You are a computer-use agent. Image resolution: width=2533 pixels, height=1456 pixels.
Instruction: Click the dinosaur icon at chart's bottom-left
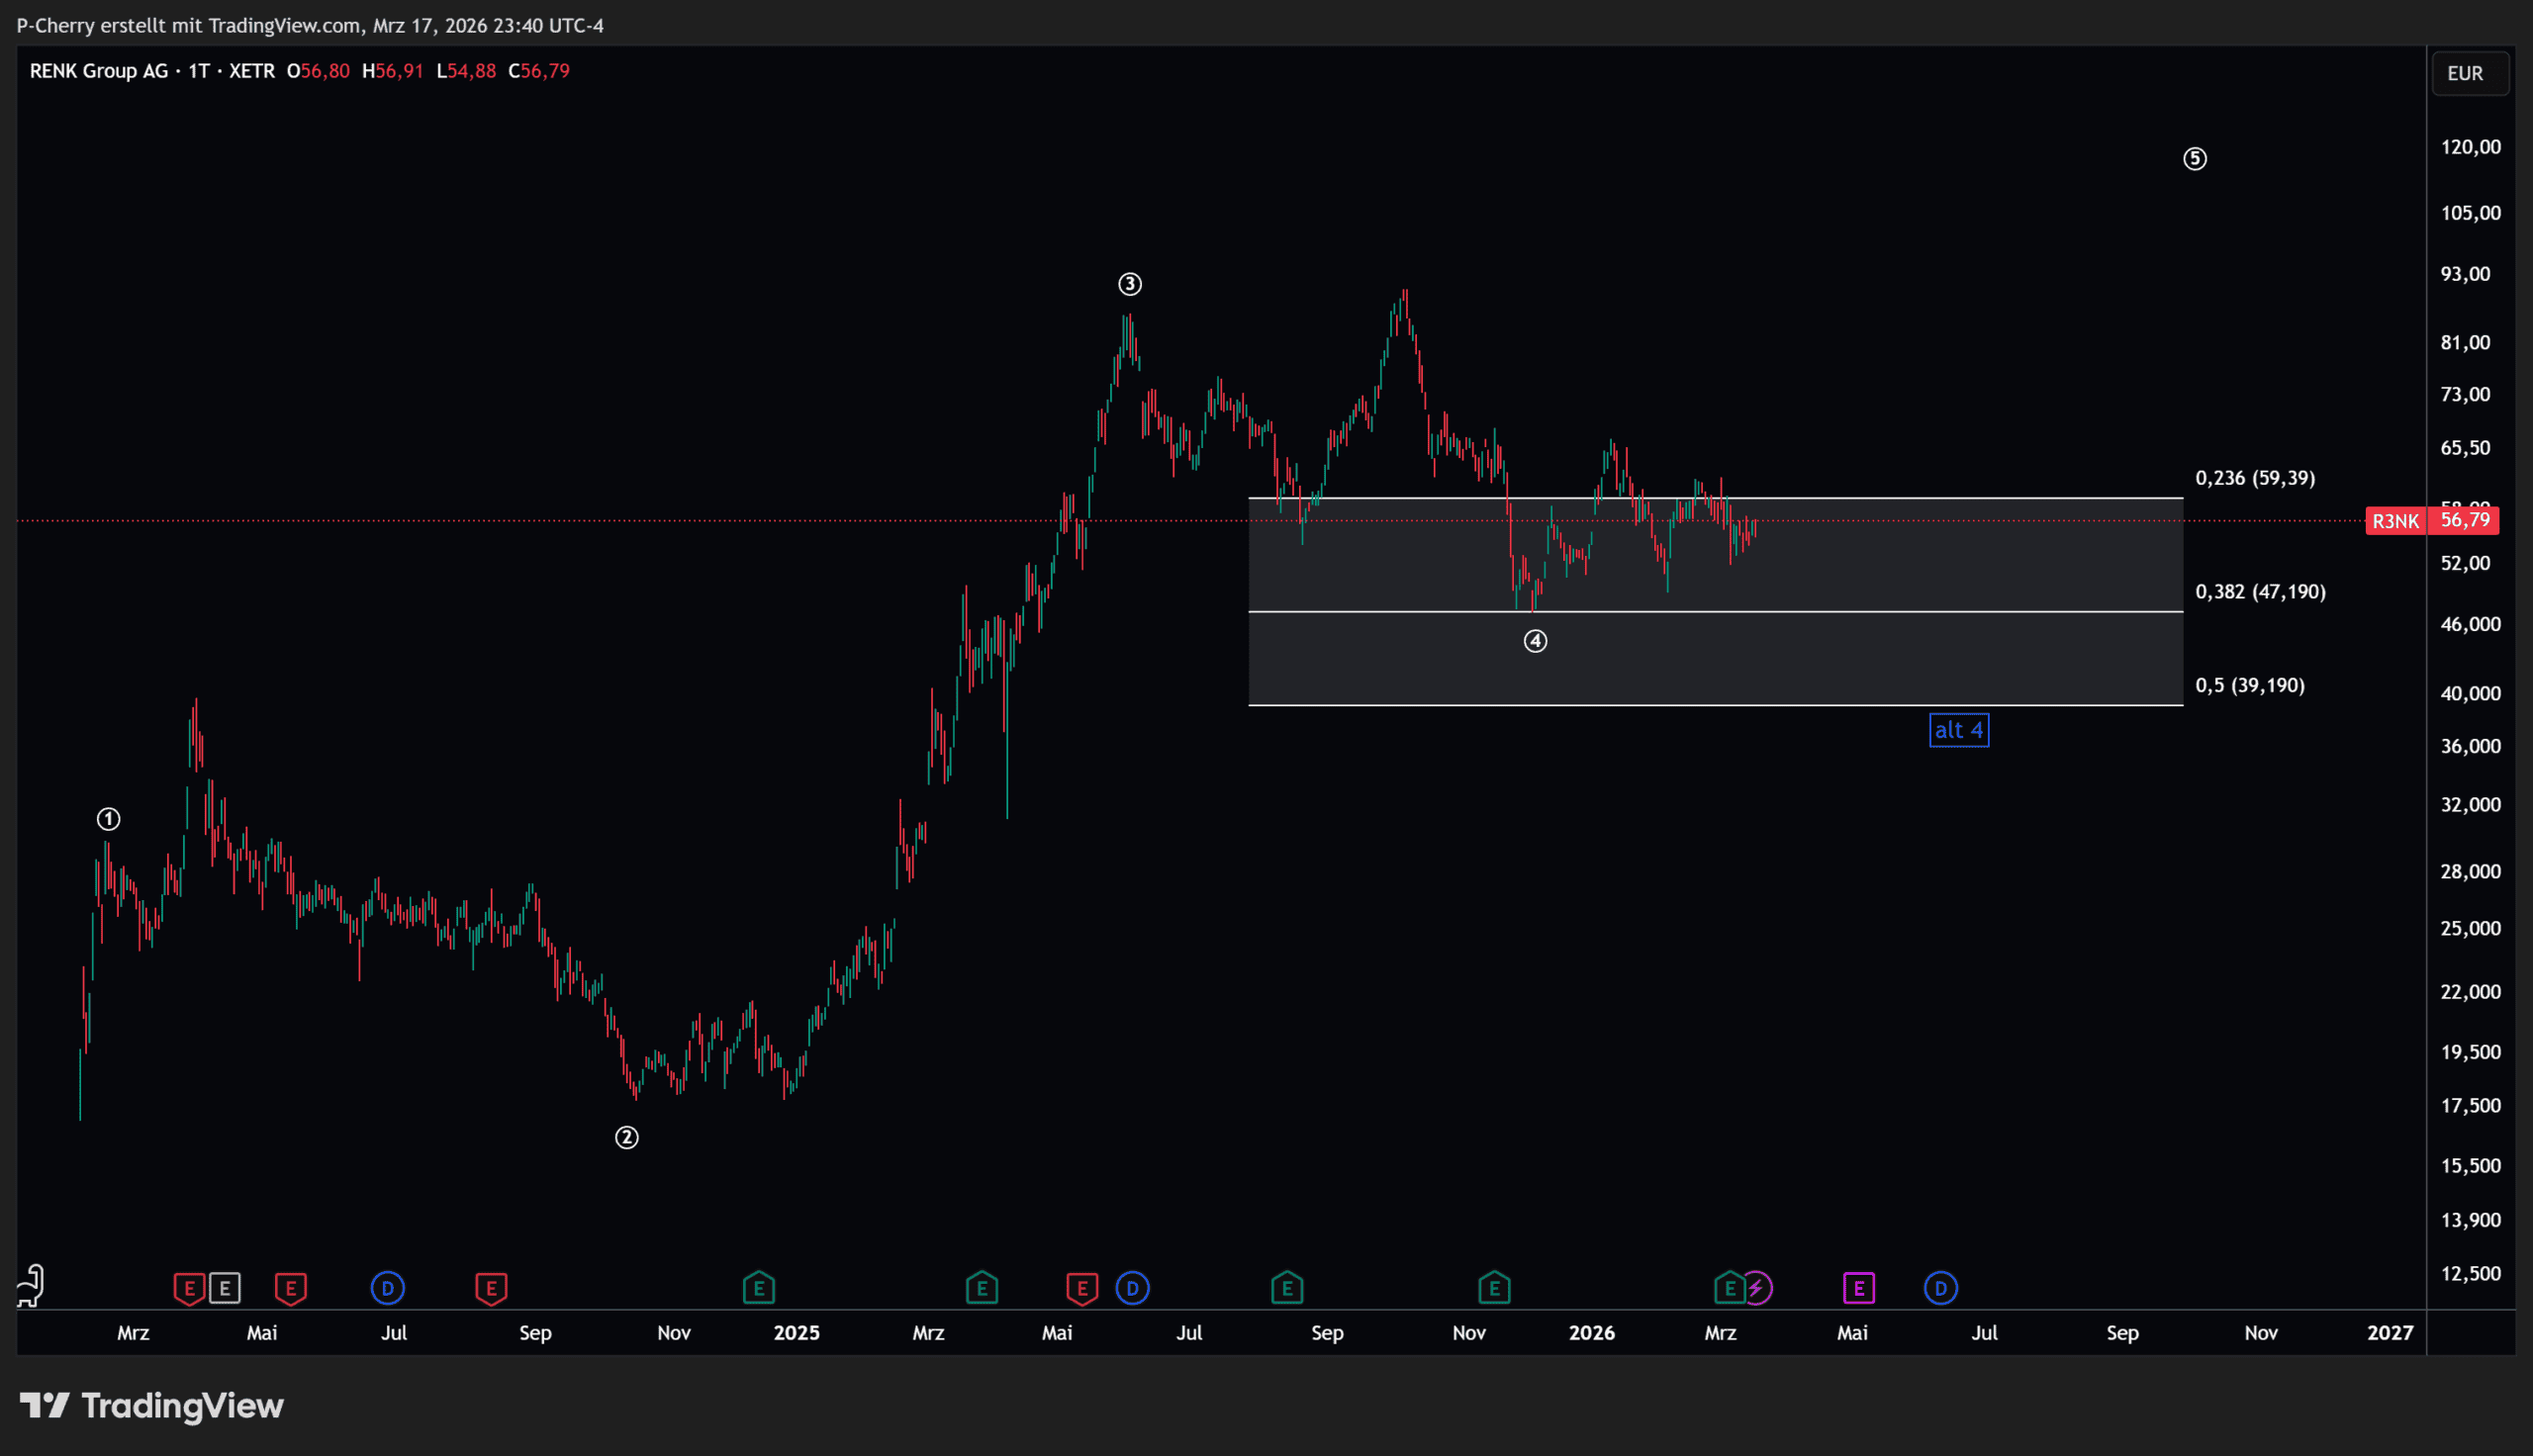coord(31,1286)
